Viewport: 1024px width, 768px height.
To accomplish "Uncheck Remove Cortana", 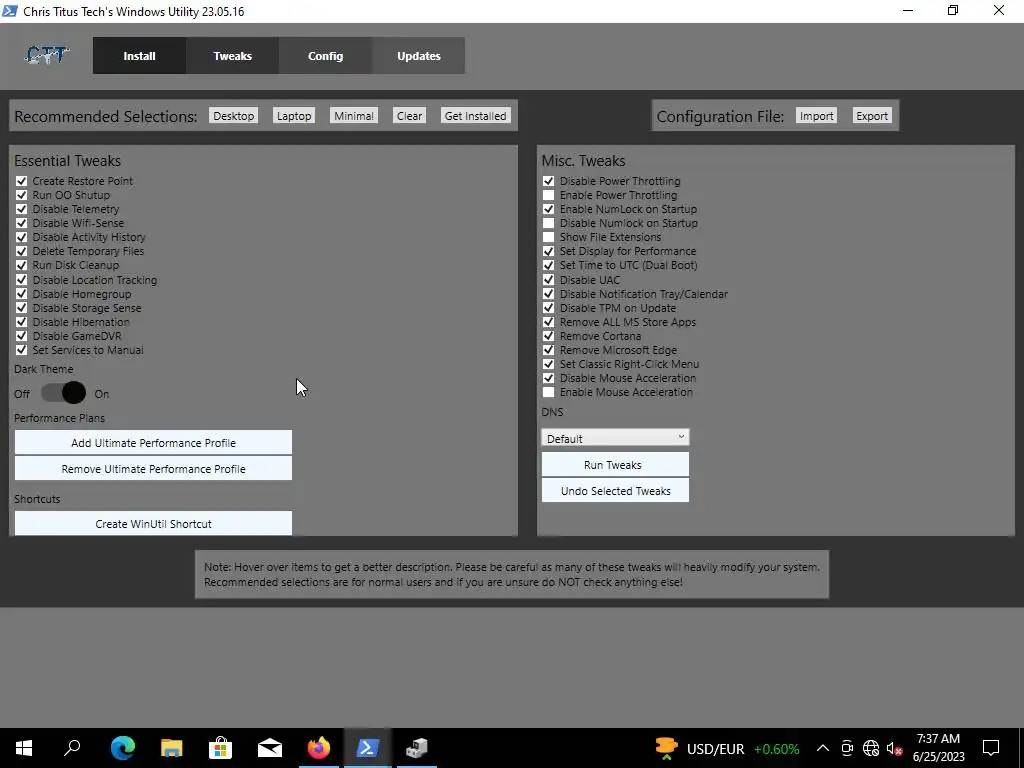I will 549,336.
